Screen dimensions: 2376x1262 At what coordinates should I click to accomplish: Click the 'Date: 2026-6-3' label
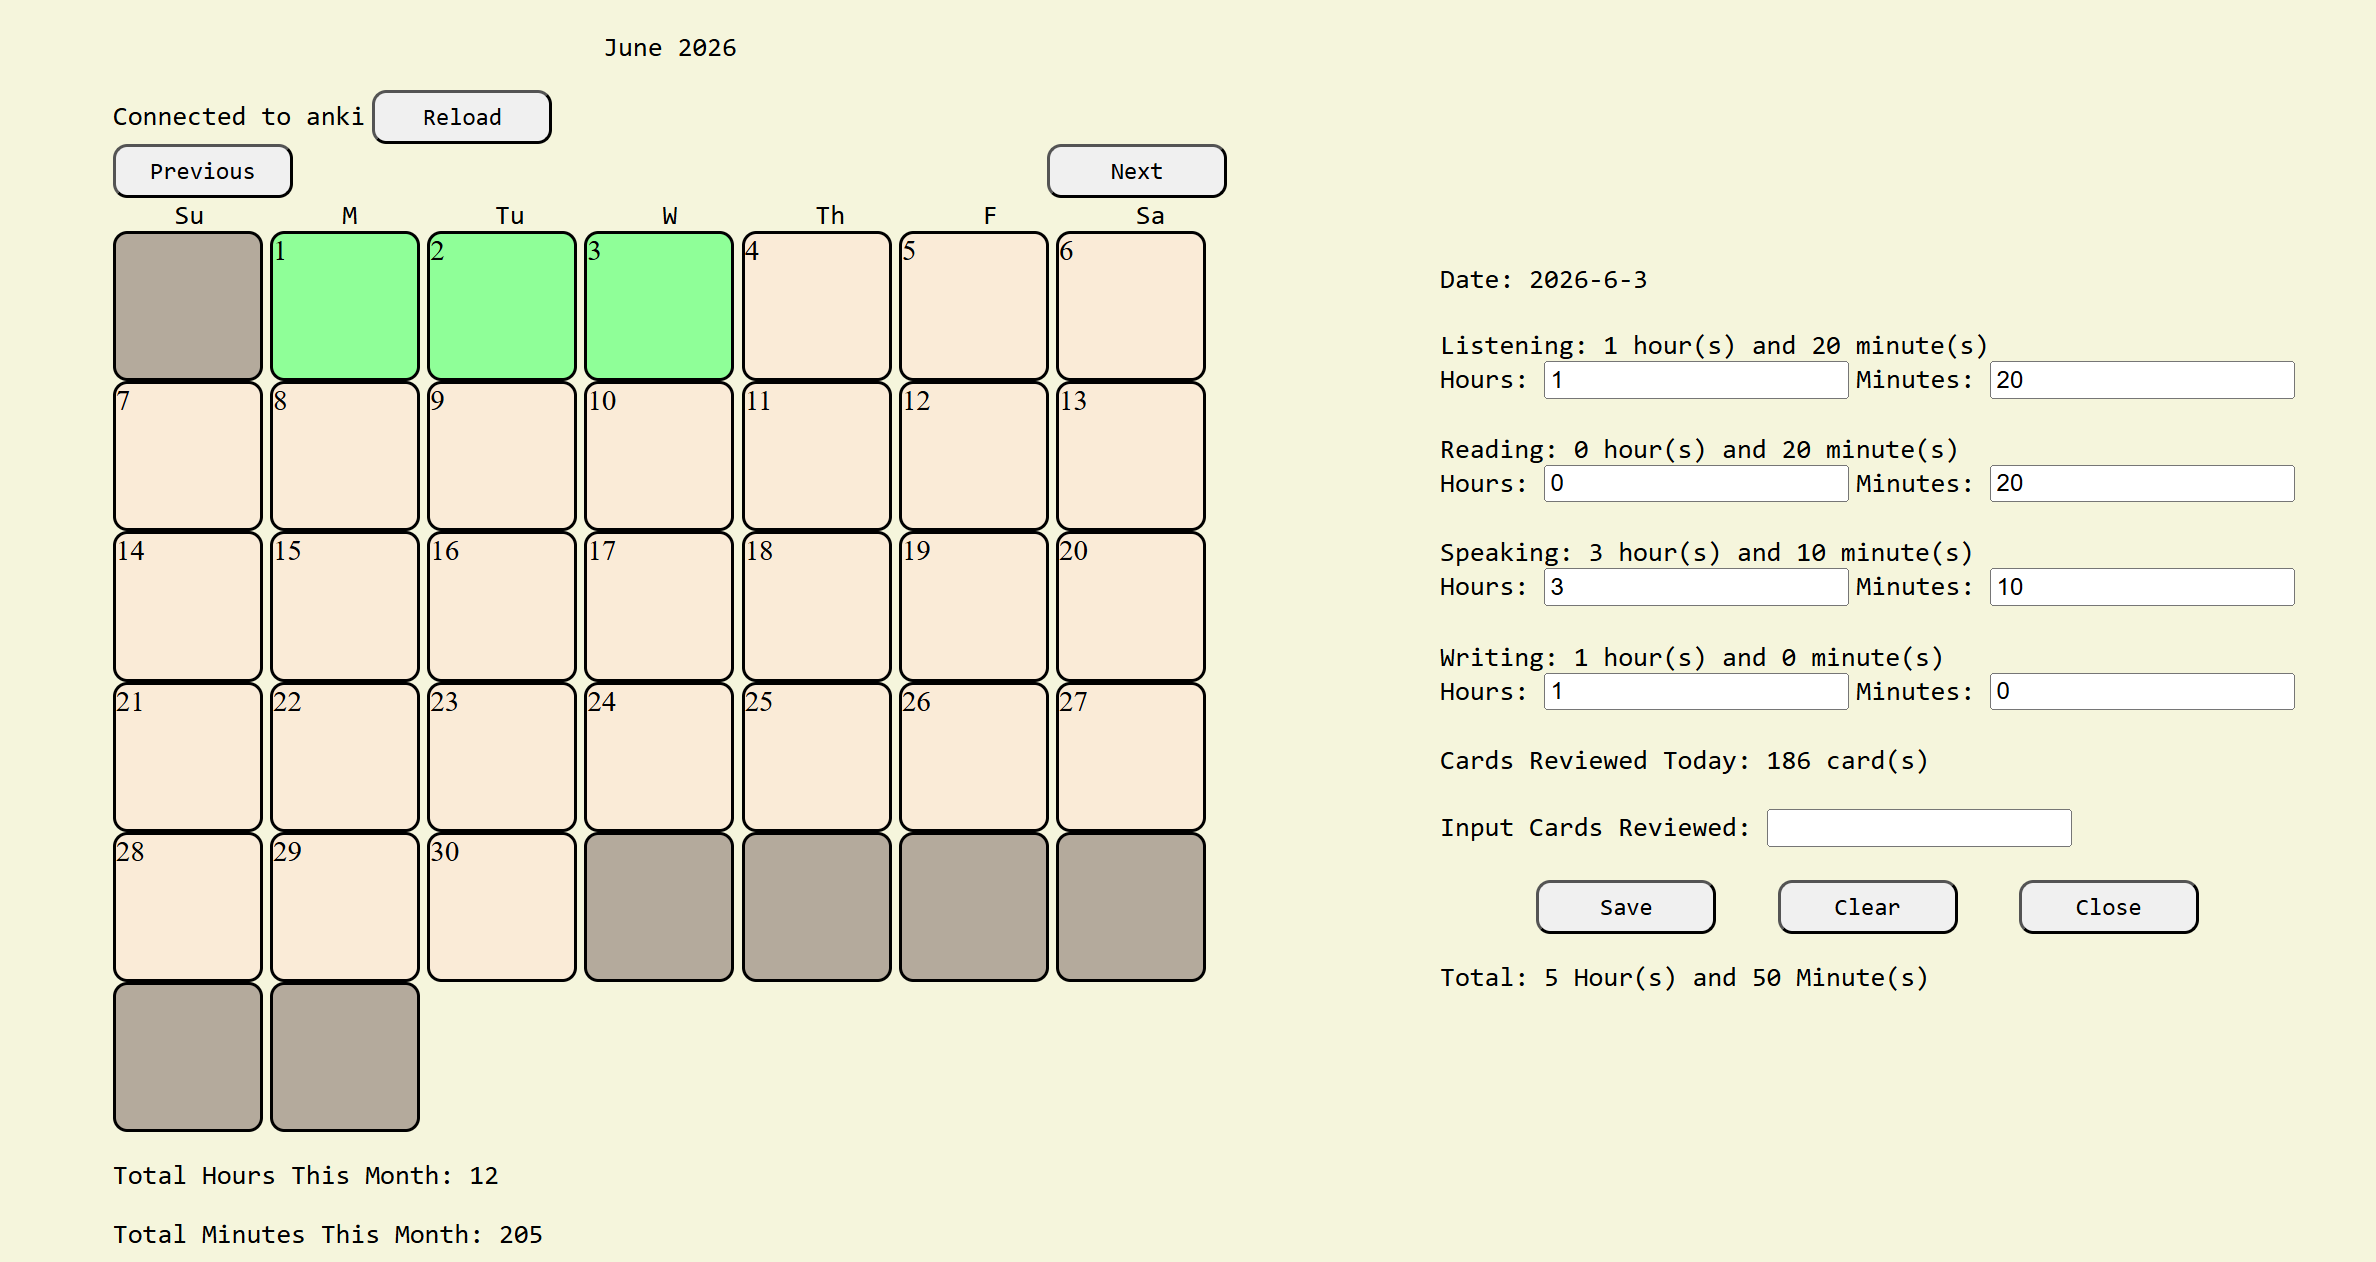(1543, 280)
